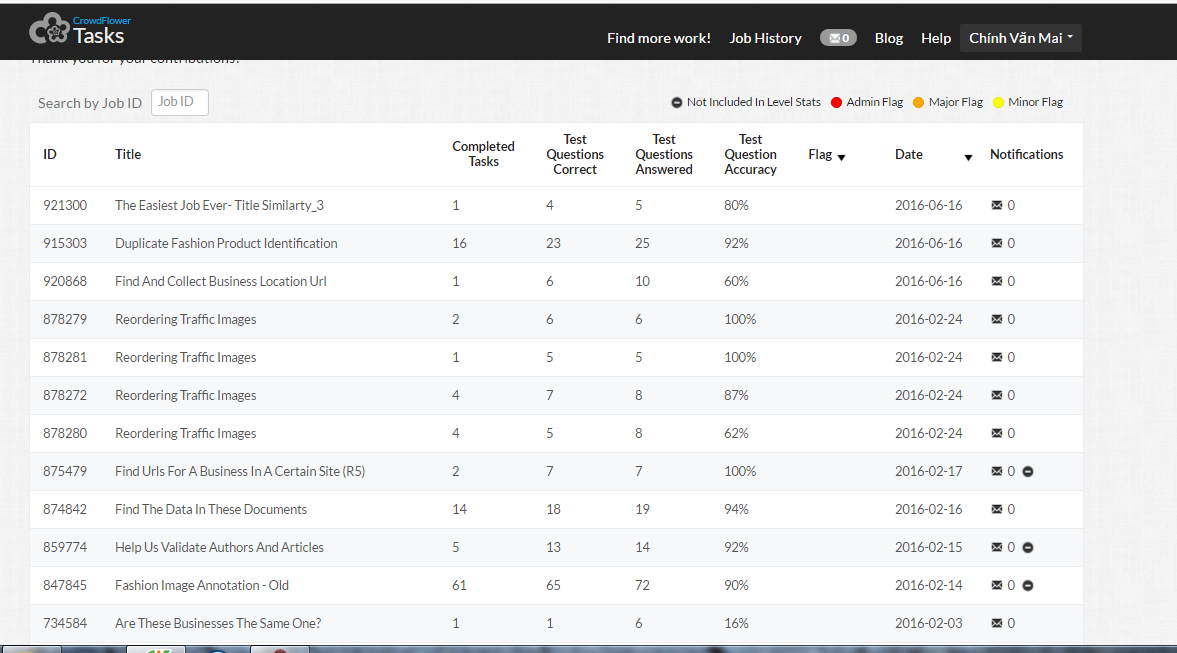This screenshot has width=1177, height=653.
Task: Click Duplicate Fashion Product Identification job title
Action: coord(226,243)
